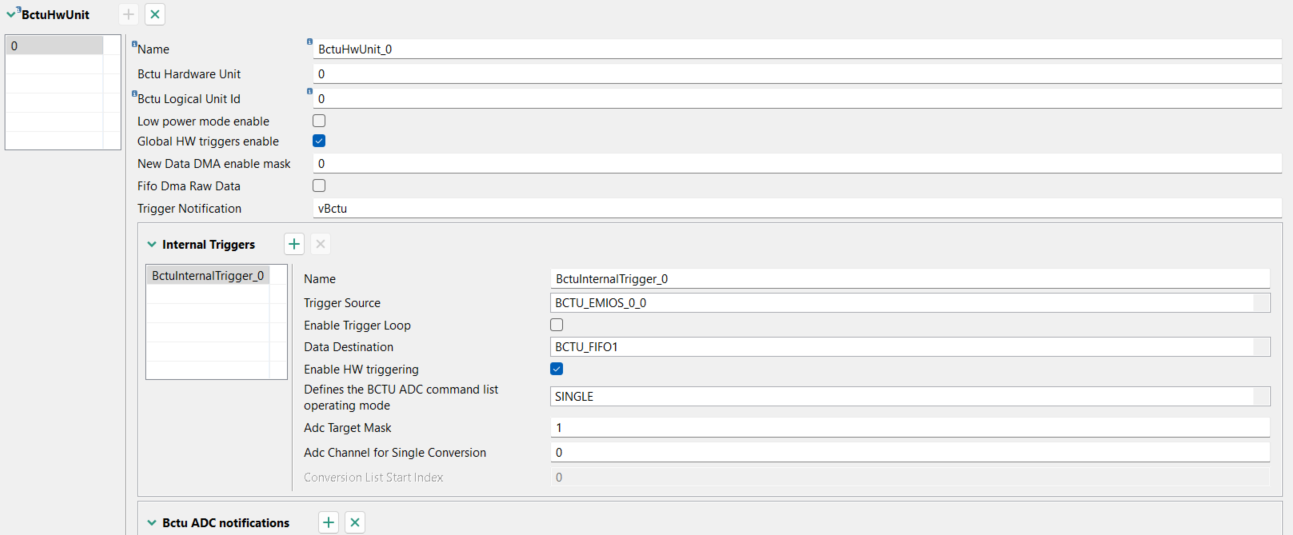1293x535 pixels.
Task: Uncheck Global HW triggers enable
Action: (319, 141)
